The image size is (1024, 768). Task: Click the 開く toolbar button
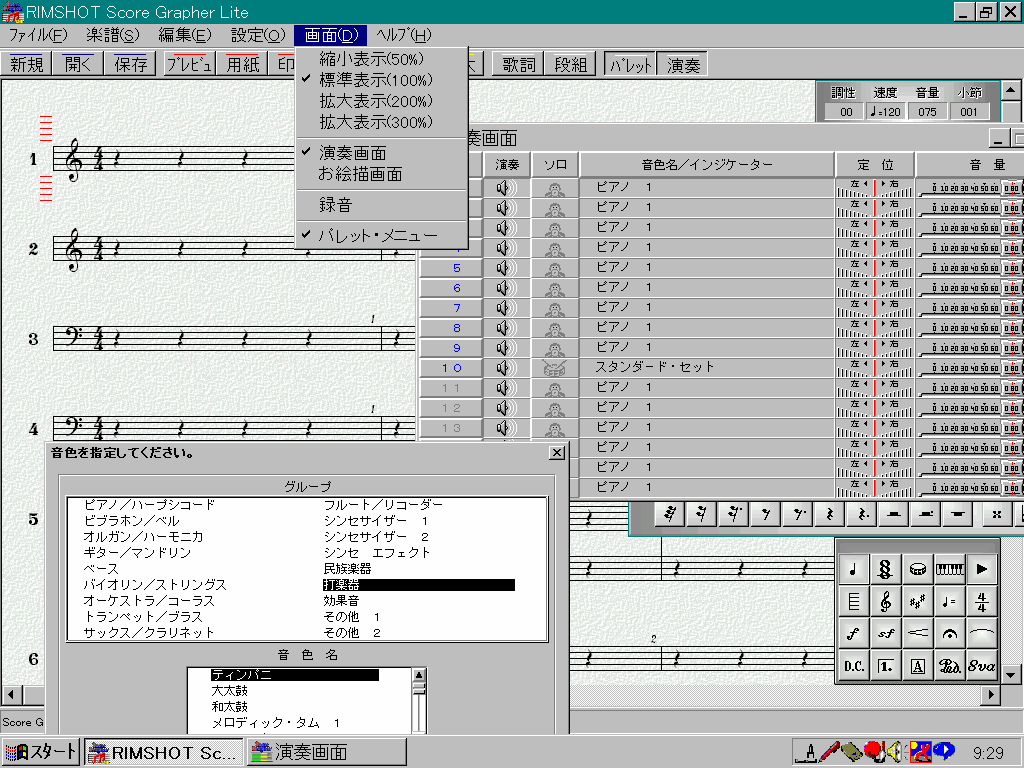click(x=79, y=64)
